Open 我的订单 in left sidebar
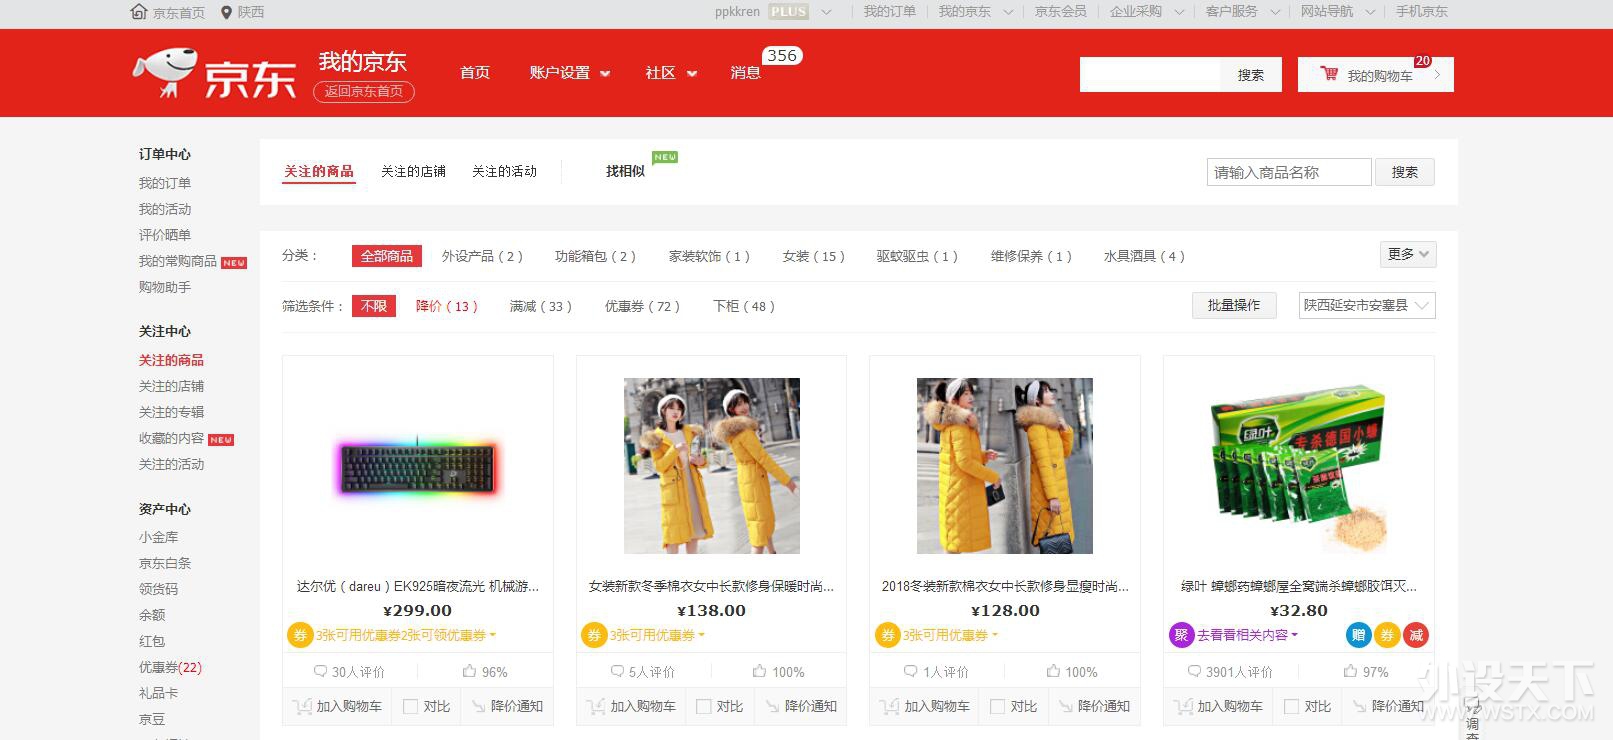Screen dimensions: 1613x740 pos(165,183)
